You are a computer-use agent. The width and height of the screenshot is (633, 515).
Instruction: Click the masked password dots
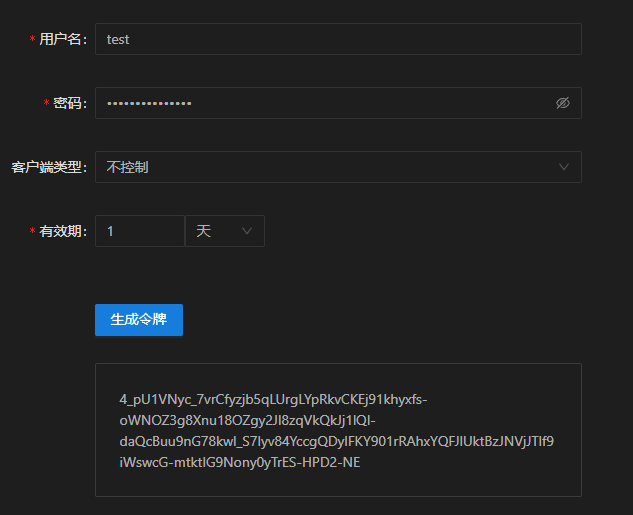point(149,103)
